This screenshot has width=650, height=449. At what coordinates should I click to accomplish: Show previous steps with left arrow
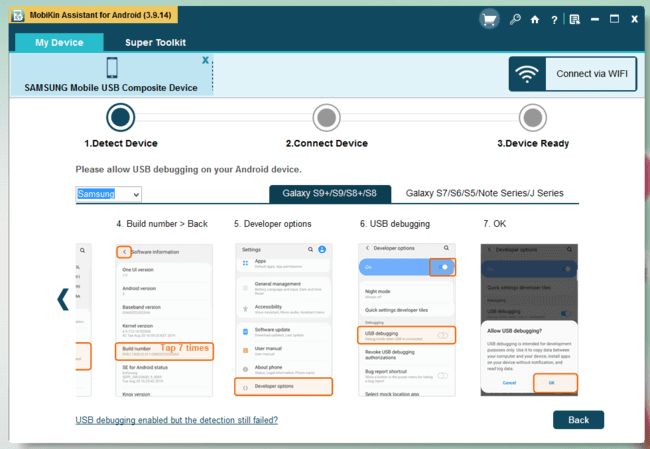point(63,299)
